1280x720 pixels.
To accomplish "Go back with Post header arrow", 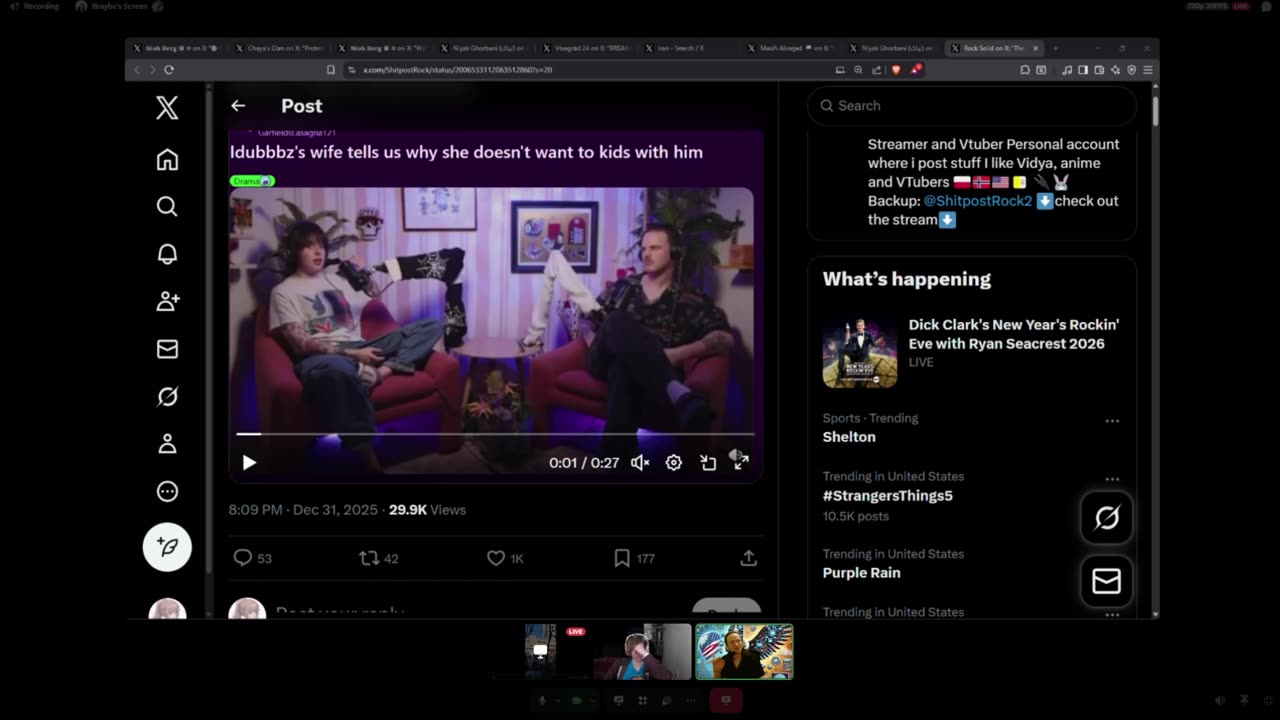I will [x=238, y=106].
